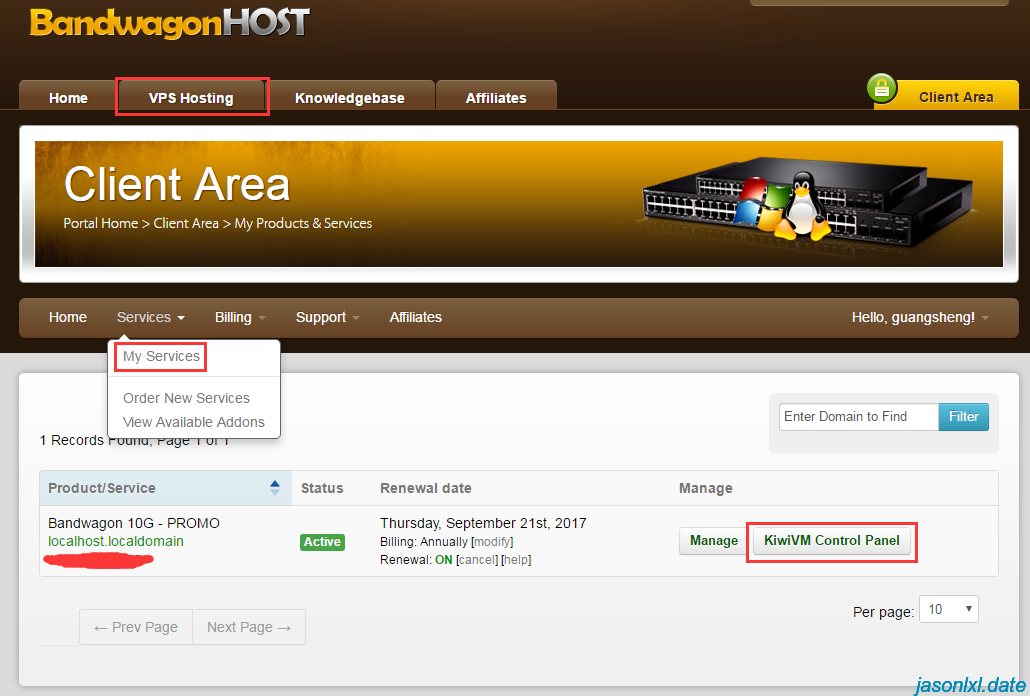Click the cancel renewal link
Screen dimensions: 1030x696
[x=477, y=560]
